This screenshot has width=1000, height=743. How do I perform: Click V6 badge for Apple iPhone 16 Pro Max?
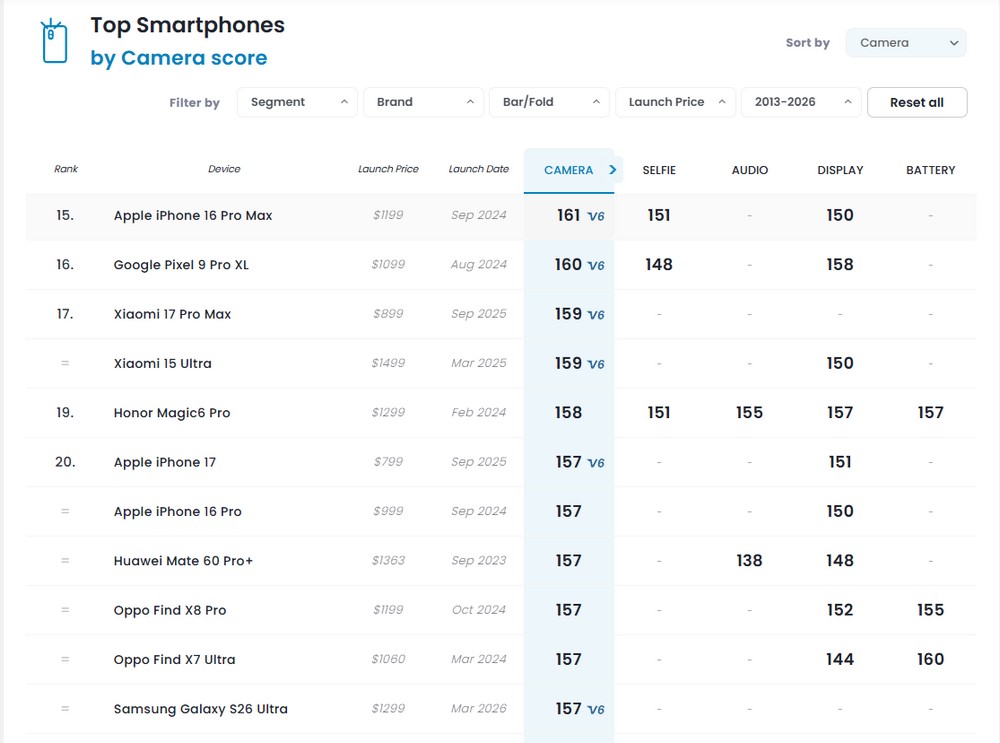596,216
